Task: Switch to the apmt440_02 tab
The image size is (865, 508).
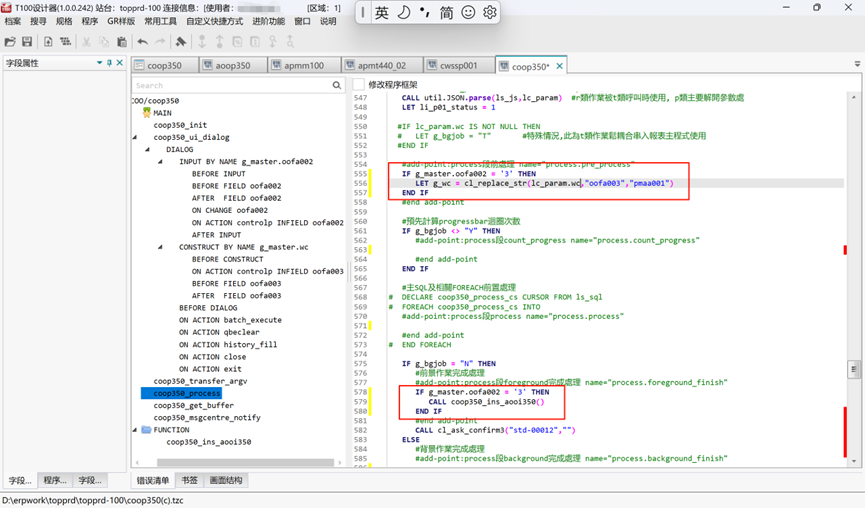Action: pos(382,66)
